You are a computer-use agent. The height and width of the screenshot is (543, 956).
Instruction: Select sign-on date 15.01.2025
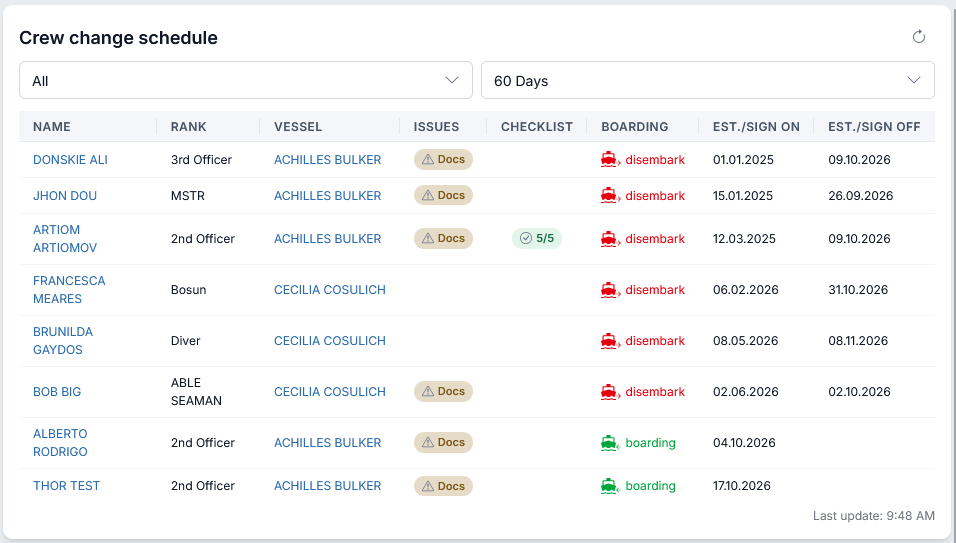tap(743, 196)
